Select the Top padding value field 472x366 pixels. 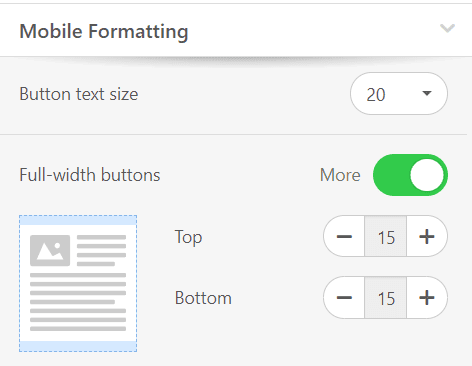pos(386,236)
